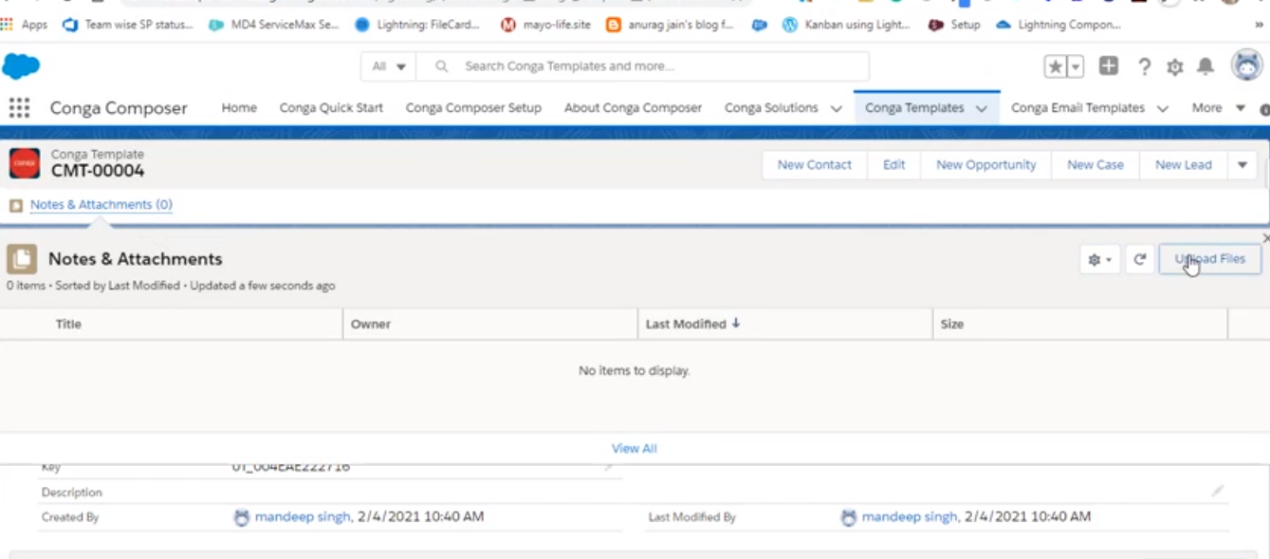The height and width of the screenshot is (559, 1270).
Task: Click the Upload Files button
Action: coord(1210,259)
